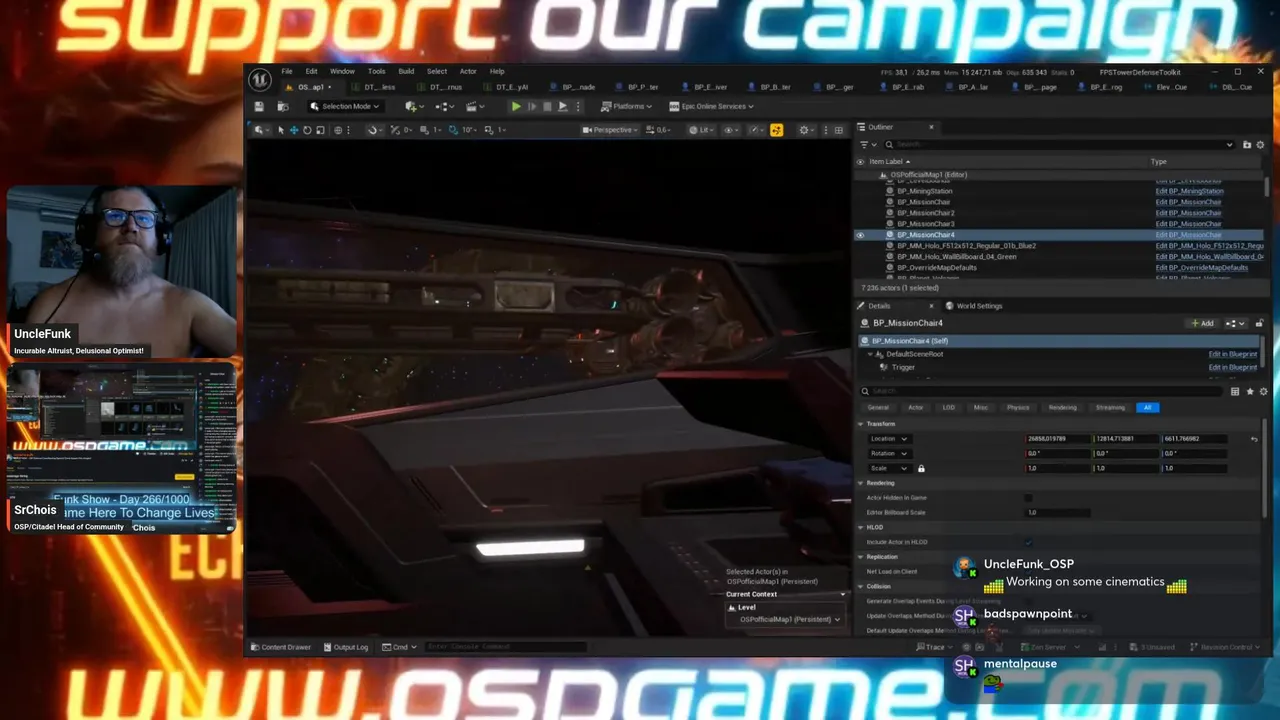Screen dimensions: 1280x720
Task: Click the Eject/possess toolbar button
Action: (x=562, y=106)
